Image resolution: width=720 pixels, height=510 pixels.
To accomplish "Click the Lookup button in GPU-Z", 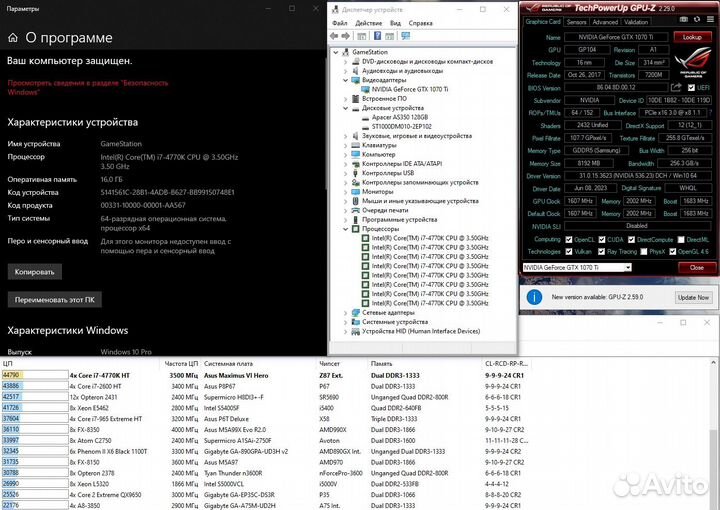I will click(692, 37).
